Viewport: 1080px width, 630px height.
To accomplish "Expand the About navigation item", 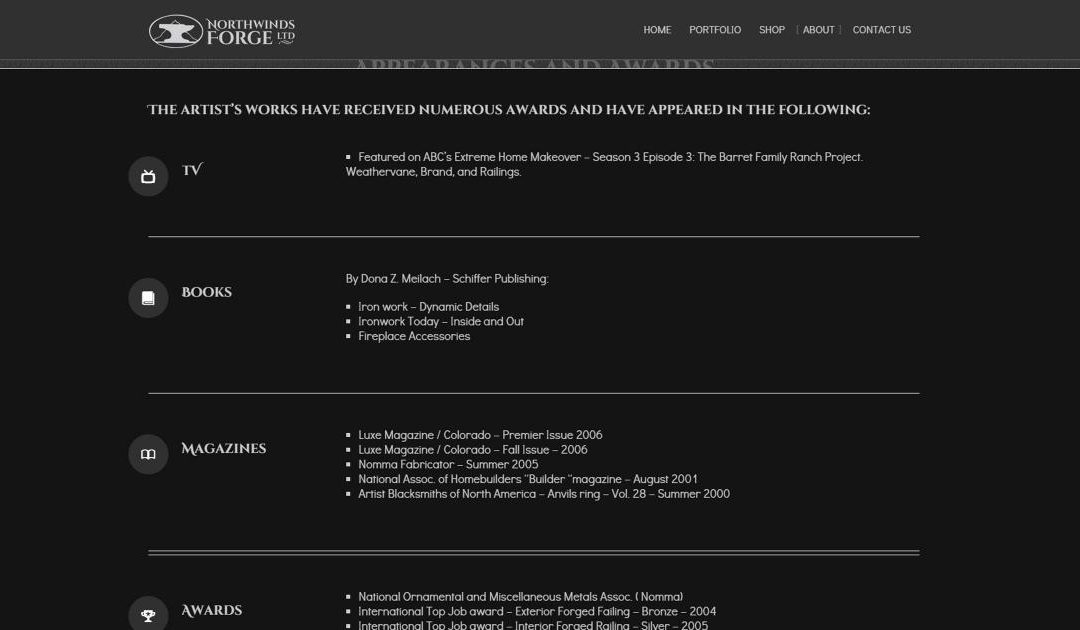I will (x=818, y=30).
